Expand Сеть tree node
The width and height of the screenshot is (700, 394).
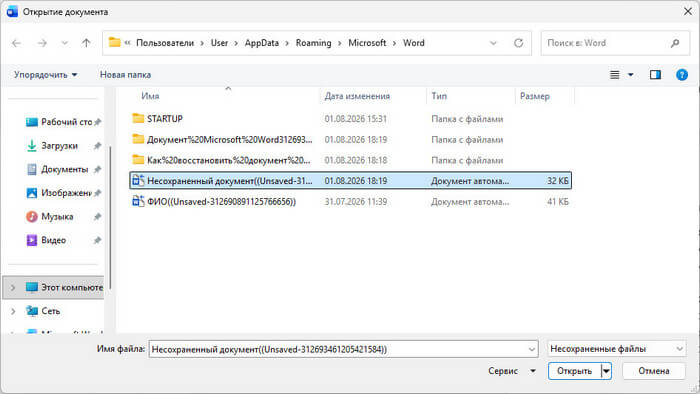point(13,311)
